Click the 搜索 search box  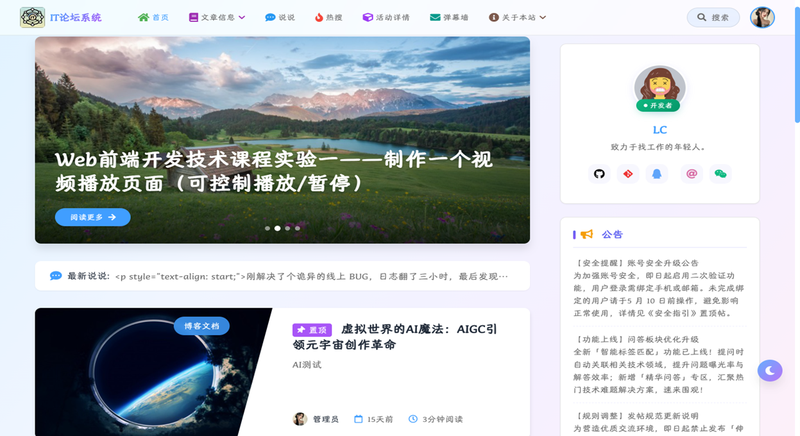coord(713,17)
